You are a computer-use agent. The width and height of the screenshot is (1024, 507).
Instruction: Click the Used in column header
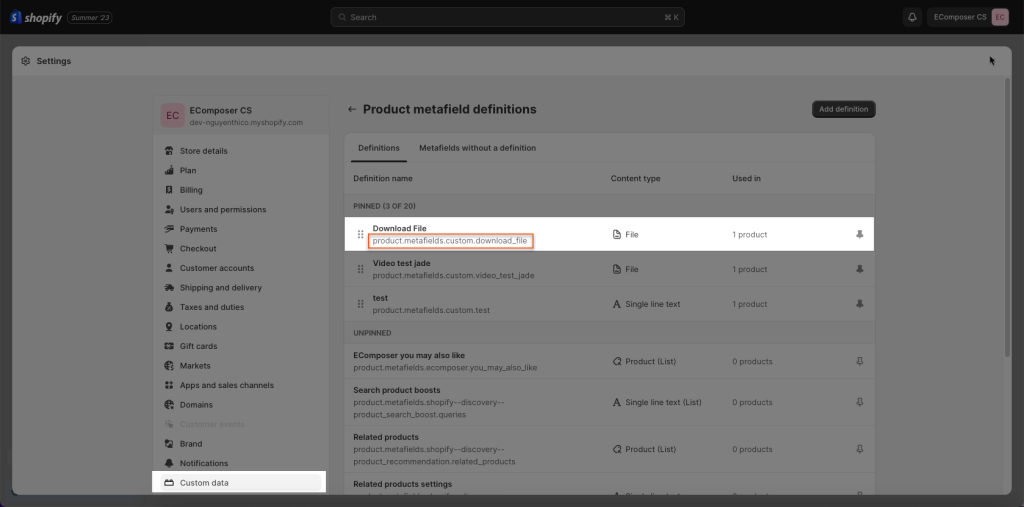pyautogui.click(x=746, y=178)
